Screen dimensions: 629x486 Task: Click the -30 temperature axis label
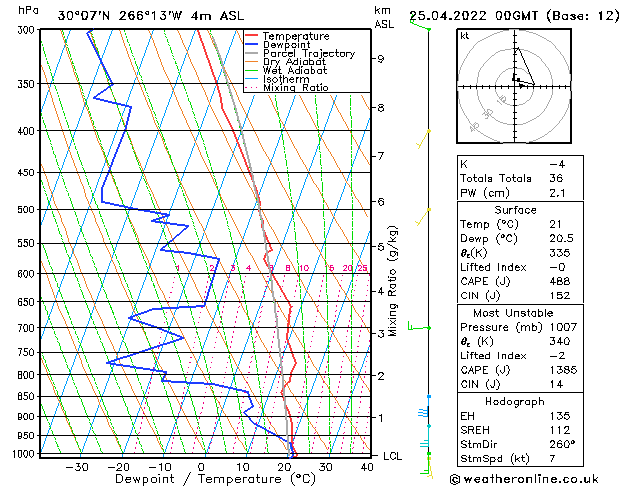point(77,468)
